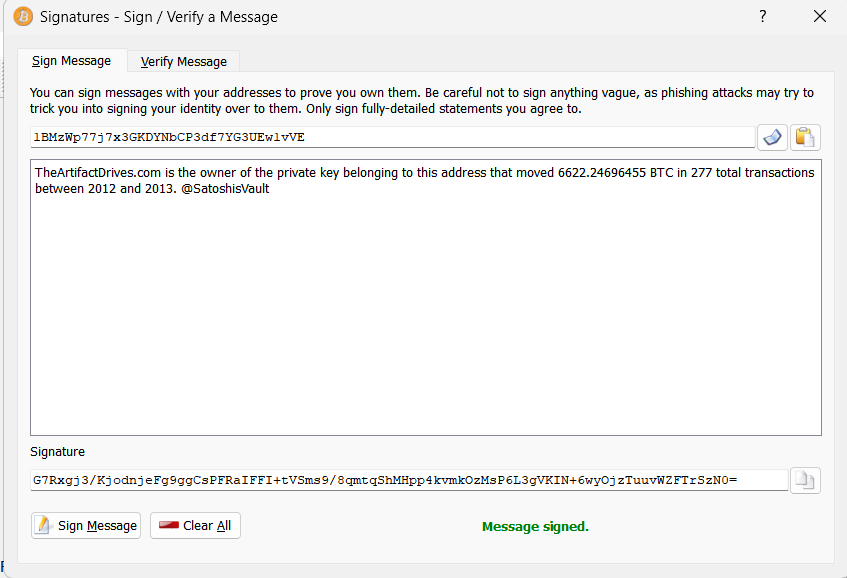847x578 pixels.
Task: Click "@SatoshisVault" in the message text
Action: pyautogui.click(x=226, y=189)
